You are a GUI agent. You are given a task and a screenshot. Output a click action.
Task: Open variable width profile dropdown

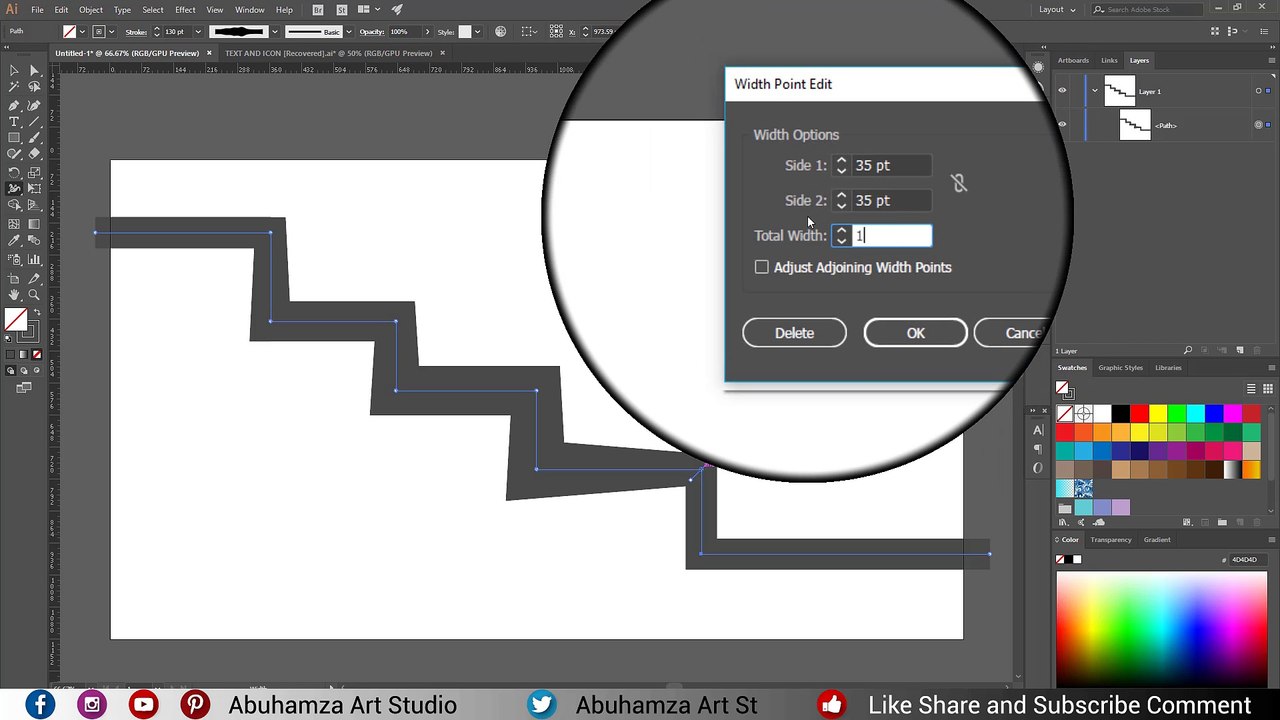click(274, 32)
